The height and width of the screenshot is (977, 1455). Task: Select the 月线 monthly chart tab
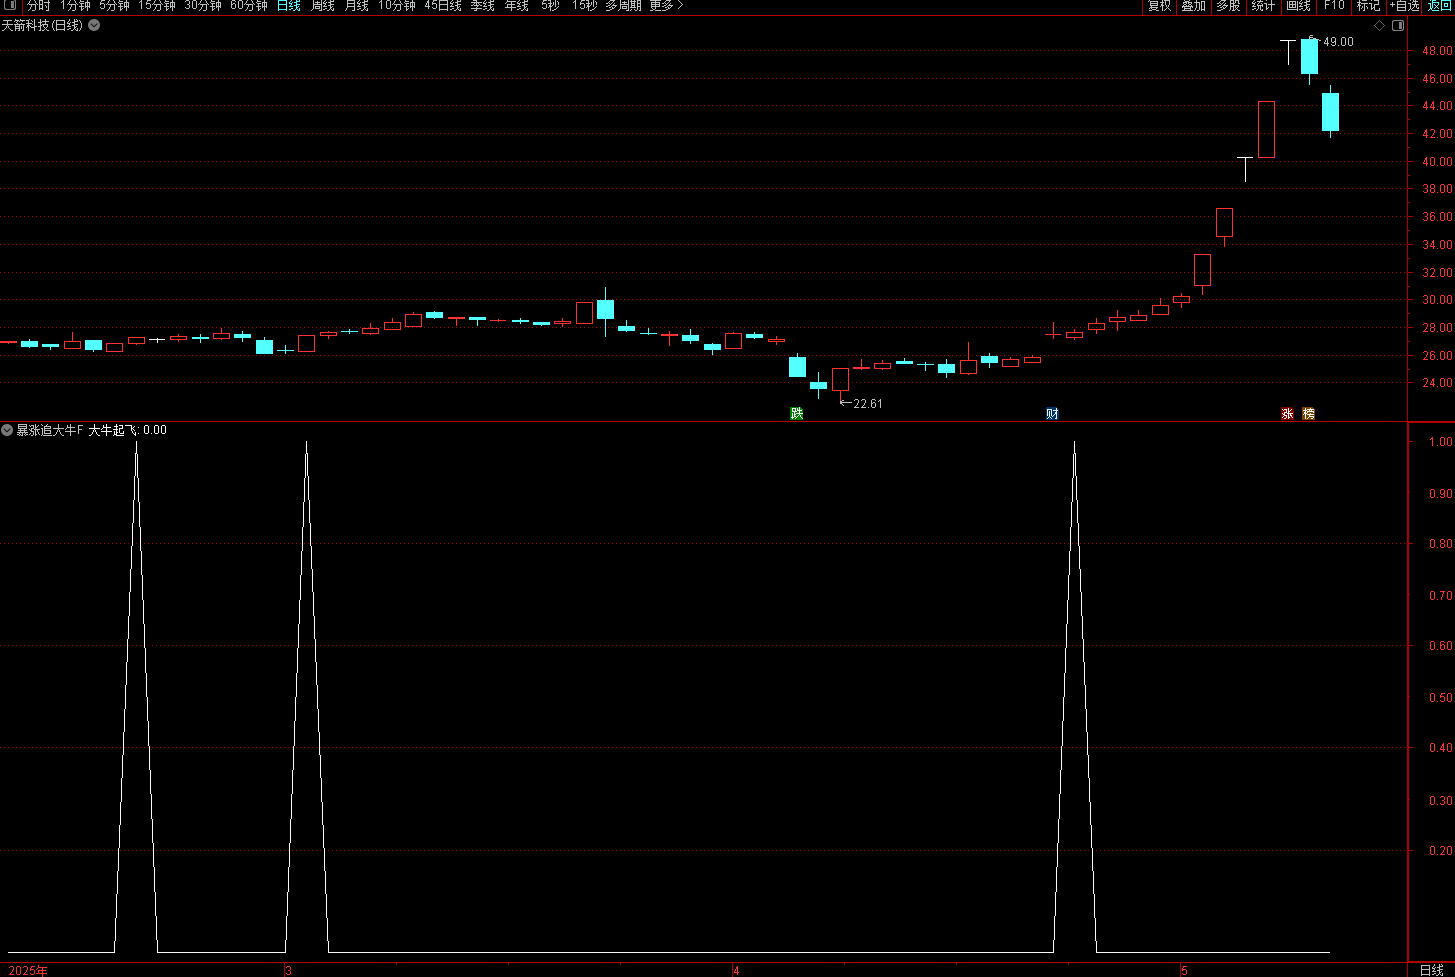(x=357, y=6)
